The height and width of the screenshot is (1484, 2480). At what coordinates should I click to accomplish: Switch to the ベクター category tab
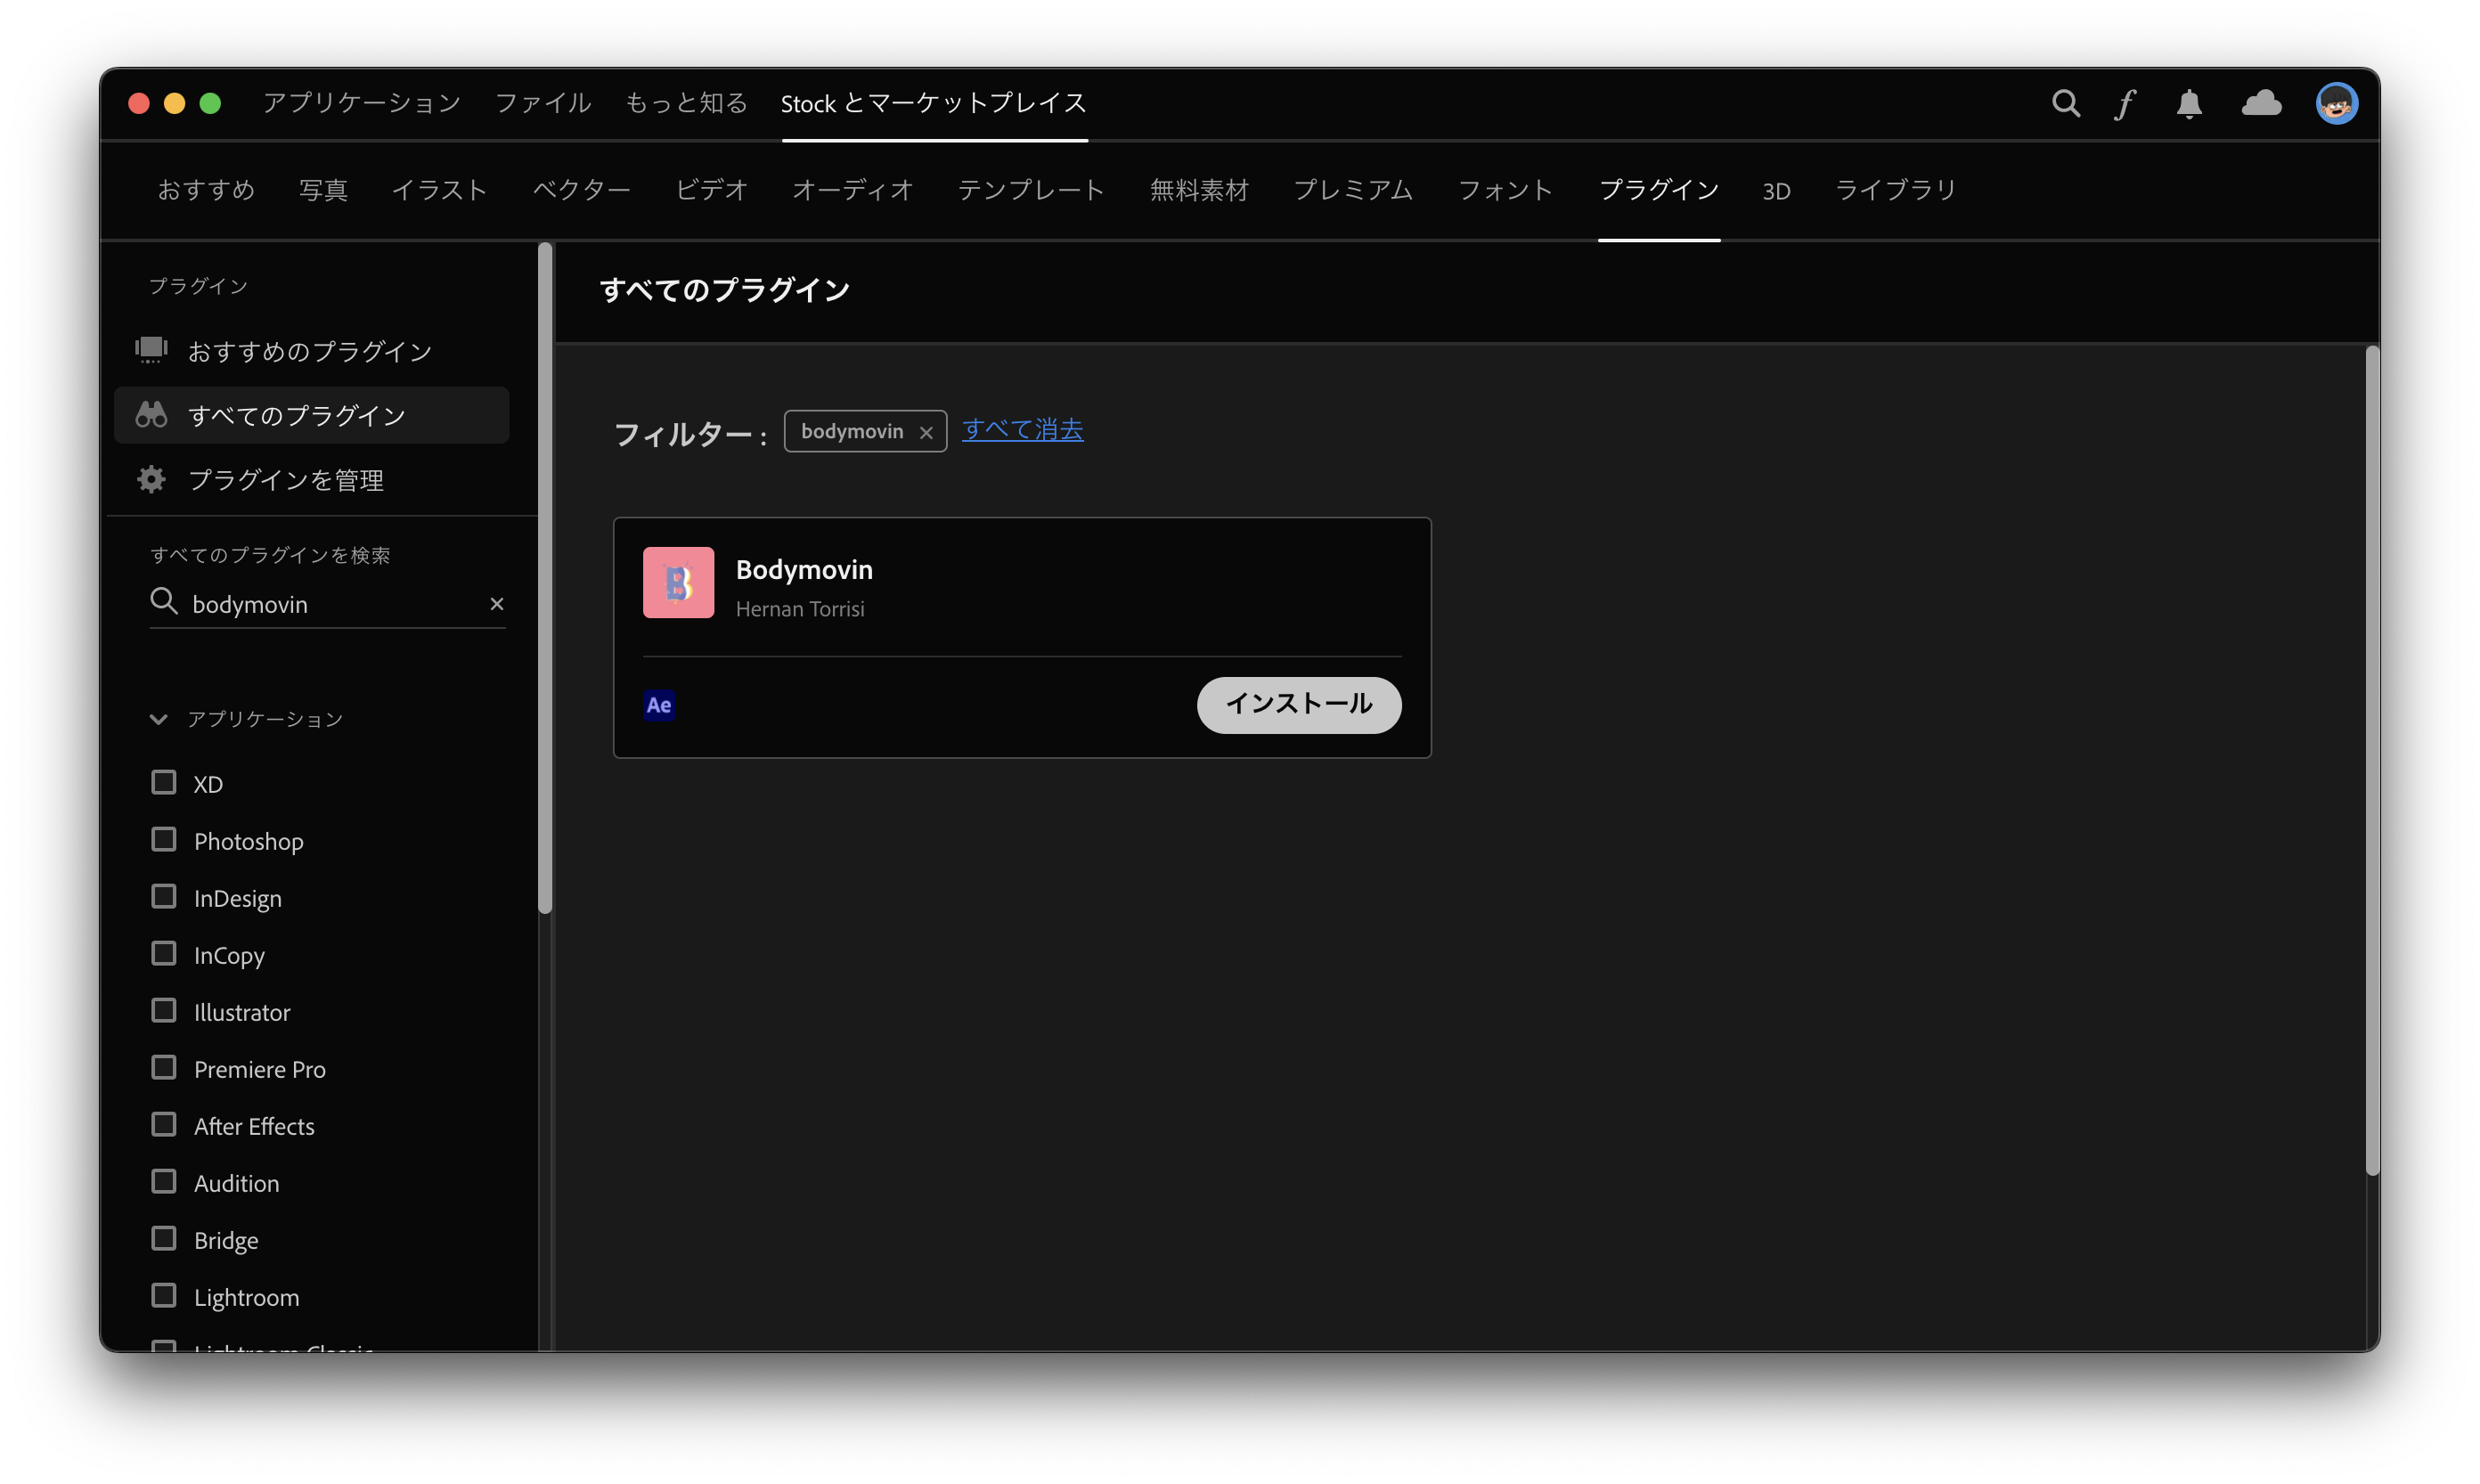(581, 190)
